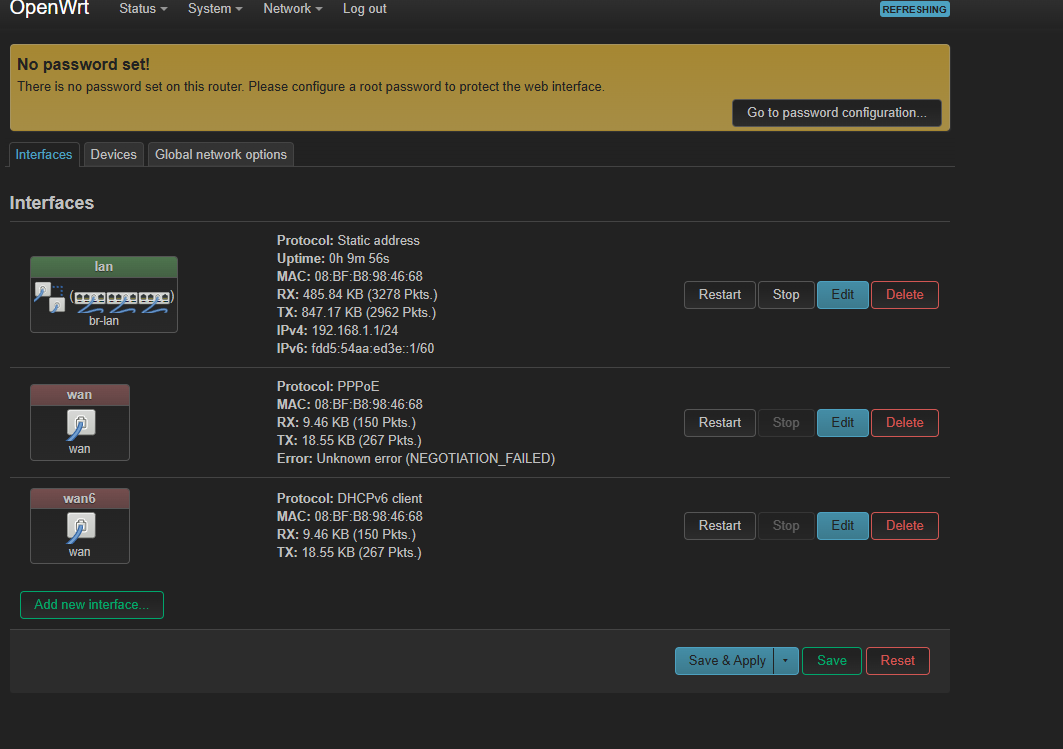The width and height of the screenshot is (1063, 749).
Task: Expand the Save & Apply options arrow
Action: [x=786, y=661]
